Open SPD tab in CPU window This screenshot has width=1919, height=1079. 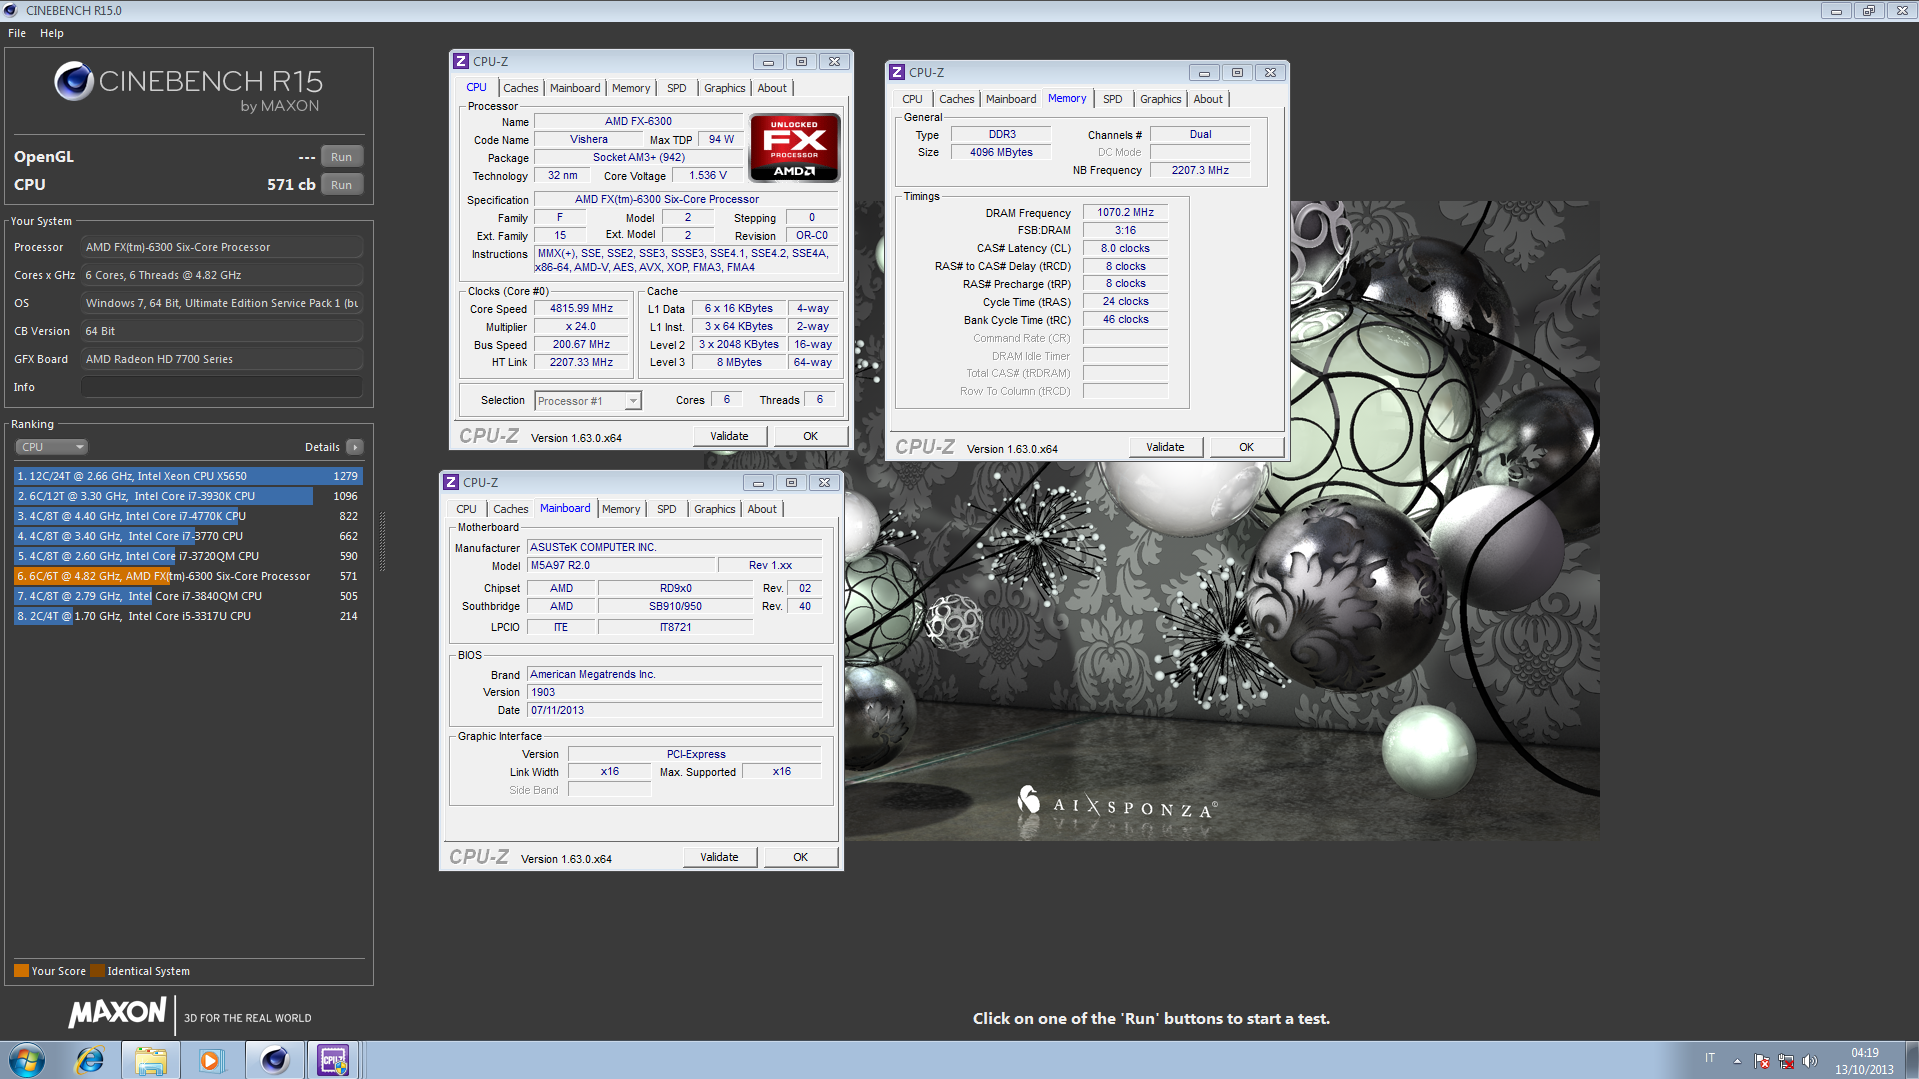click(677, 88)
